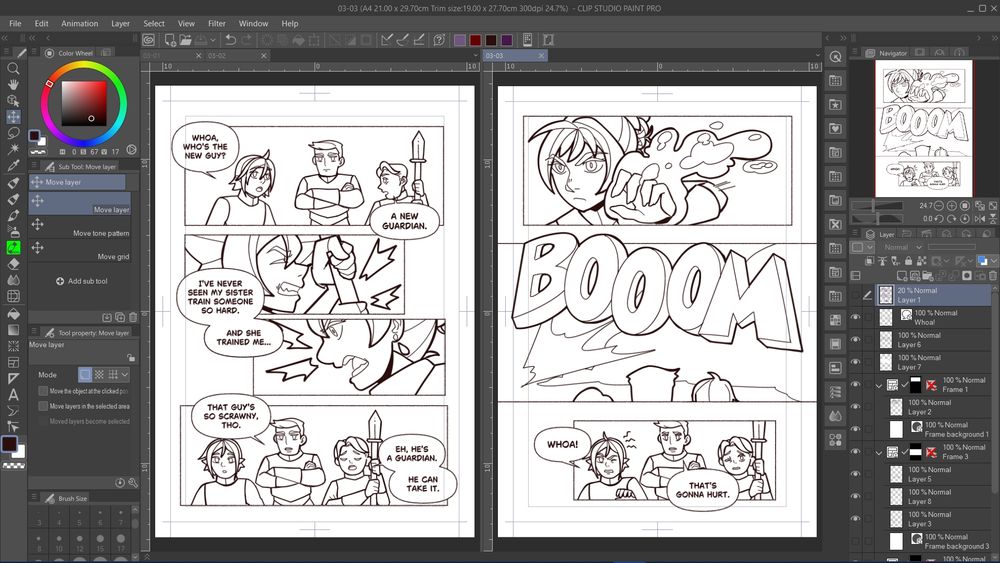Select the Operation object tool
The height and width of the screenshot is (563, 1000).
[13, 101]
